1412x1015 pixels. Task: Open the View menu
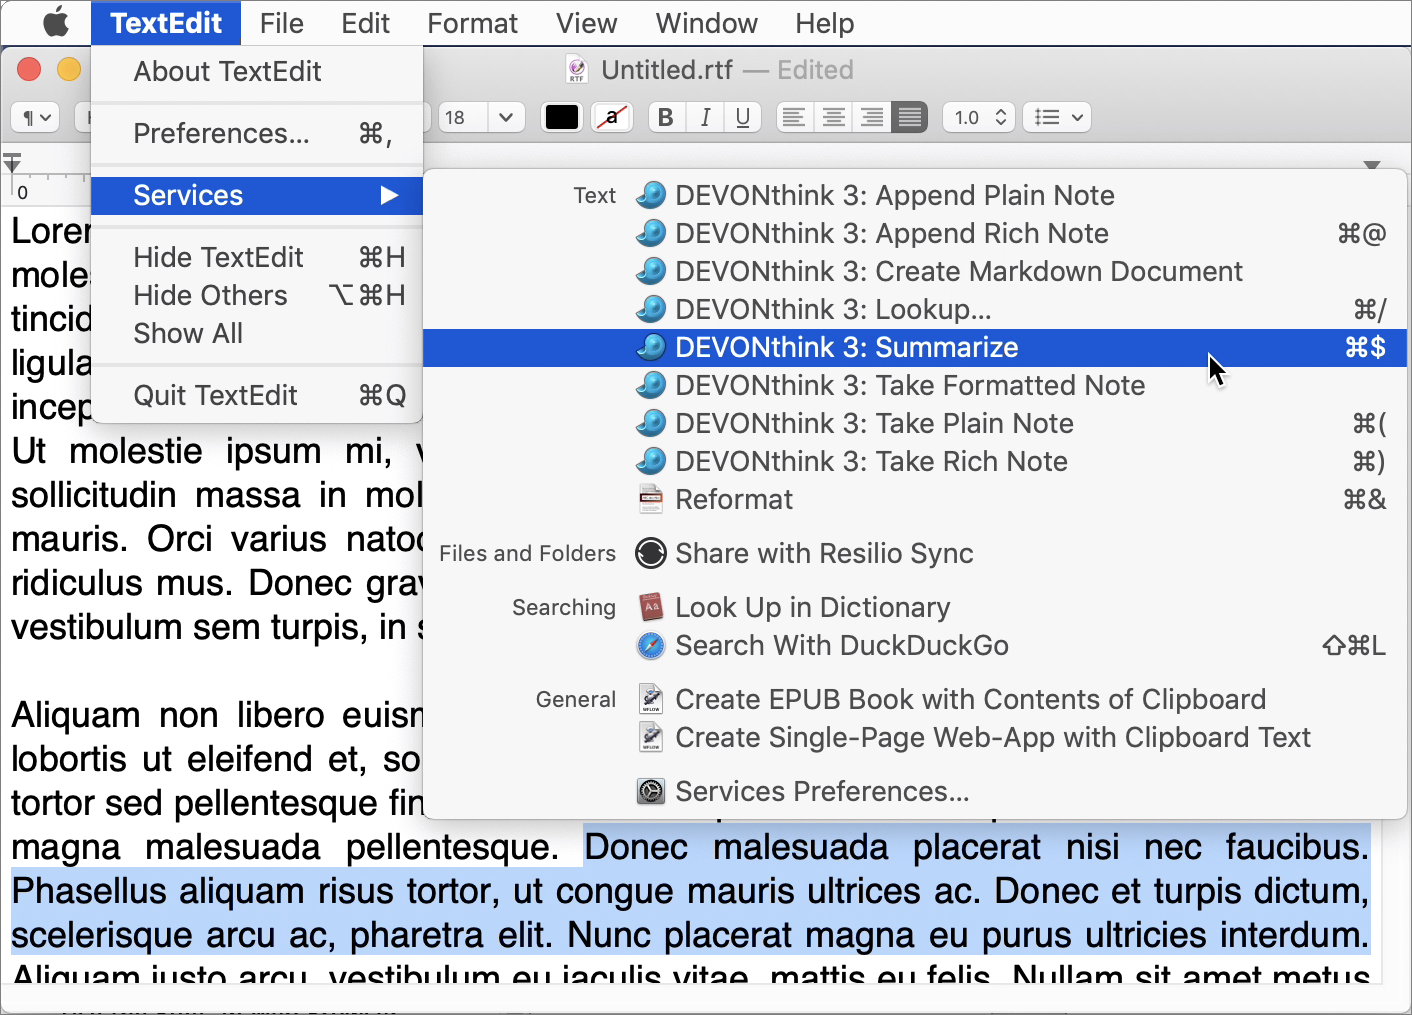tap(586, 23)
